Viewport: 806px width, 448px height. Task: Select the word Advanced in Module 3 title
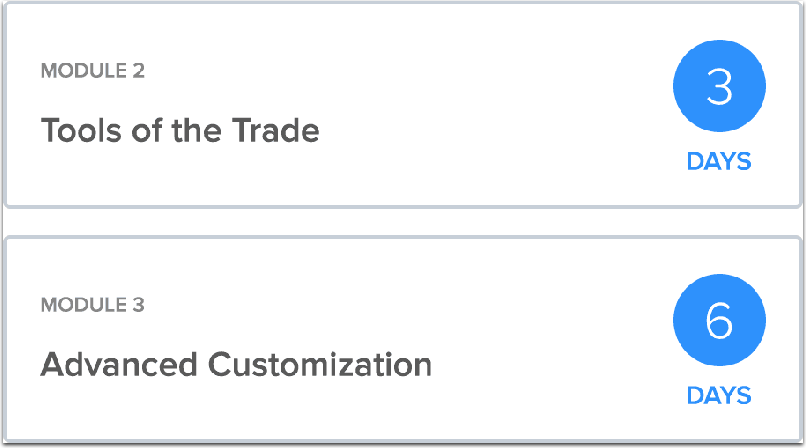pos(119,364)
